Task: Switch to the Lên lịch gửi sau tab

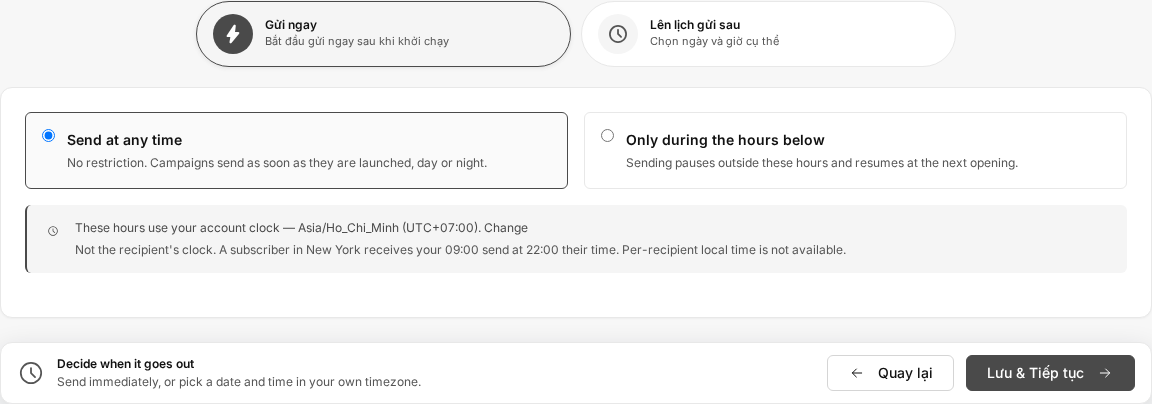Action: [x=768, y=34]
